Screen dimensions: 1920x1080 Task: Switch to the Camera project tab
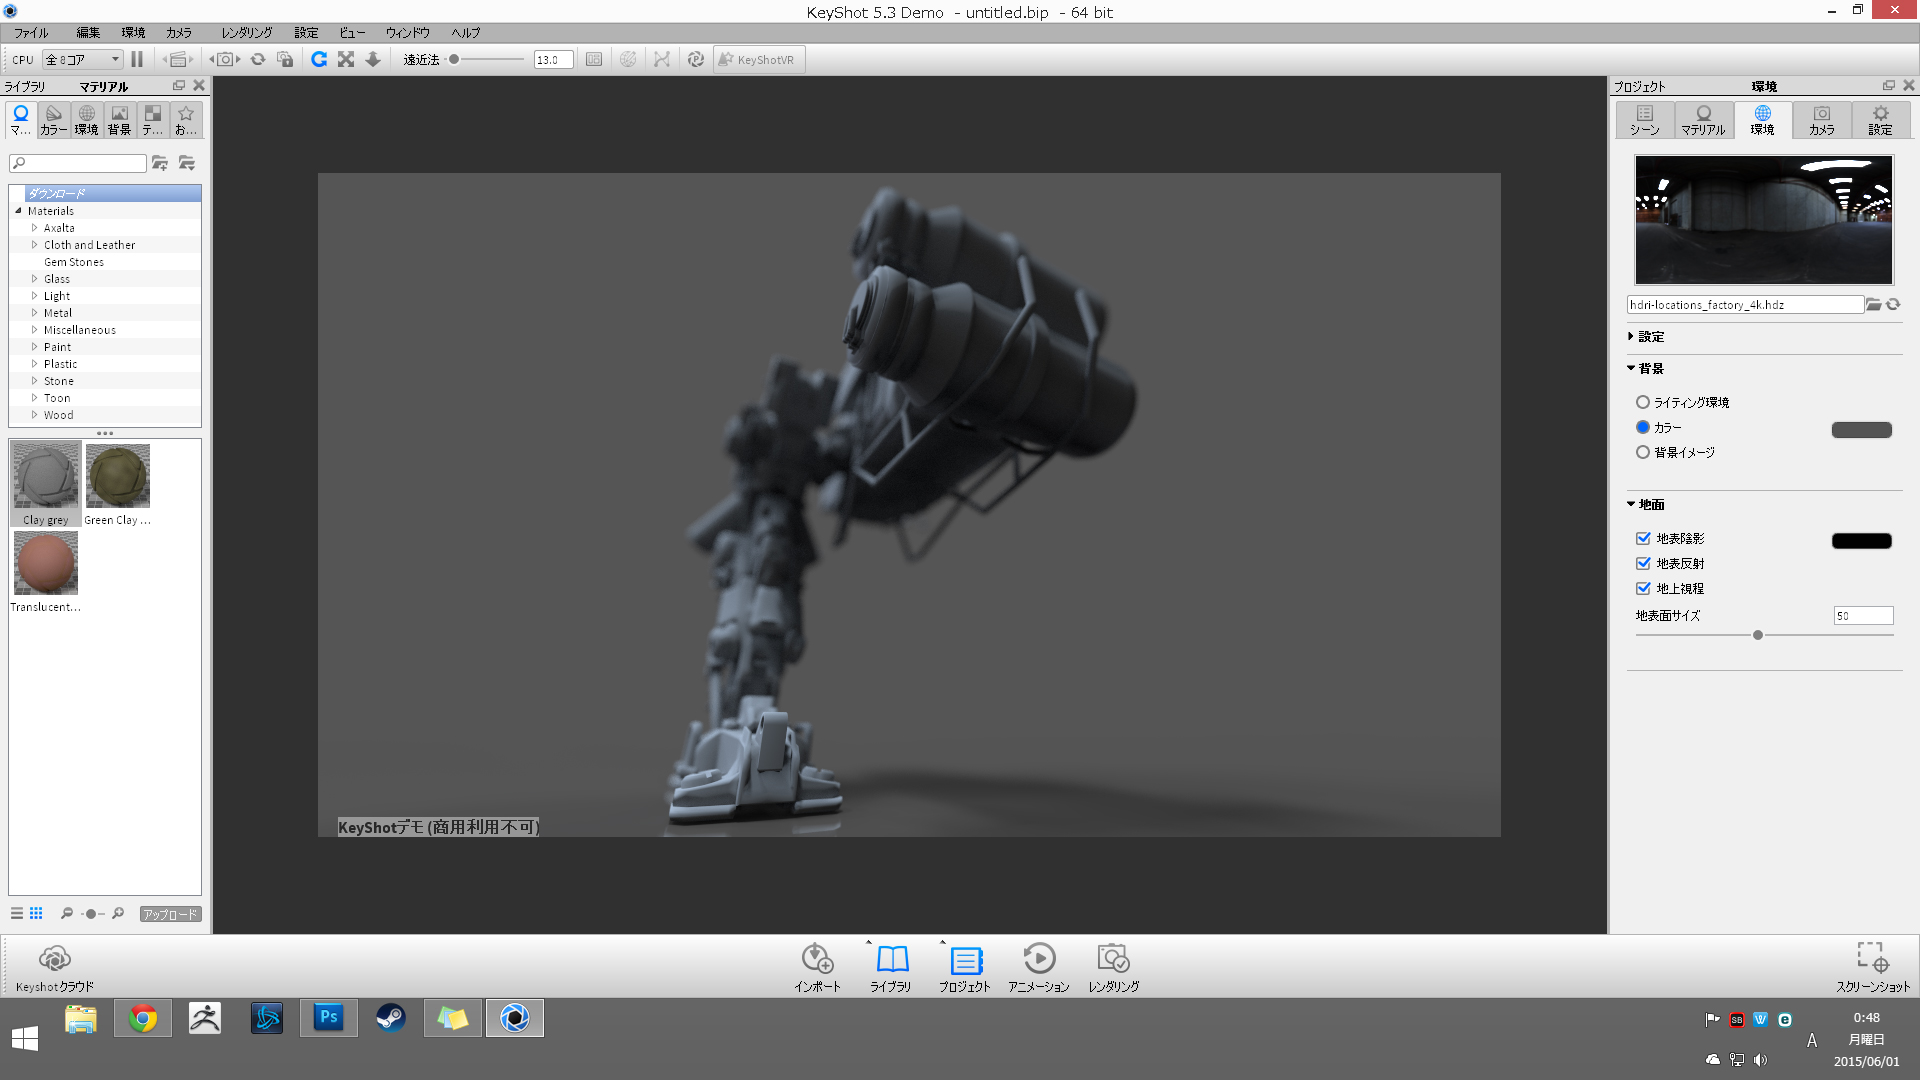1822,120
